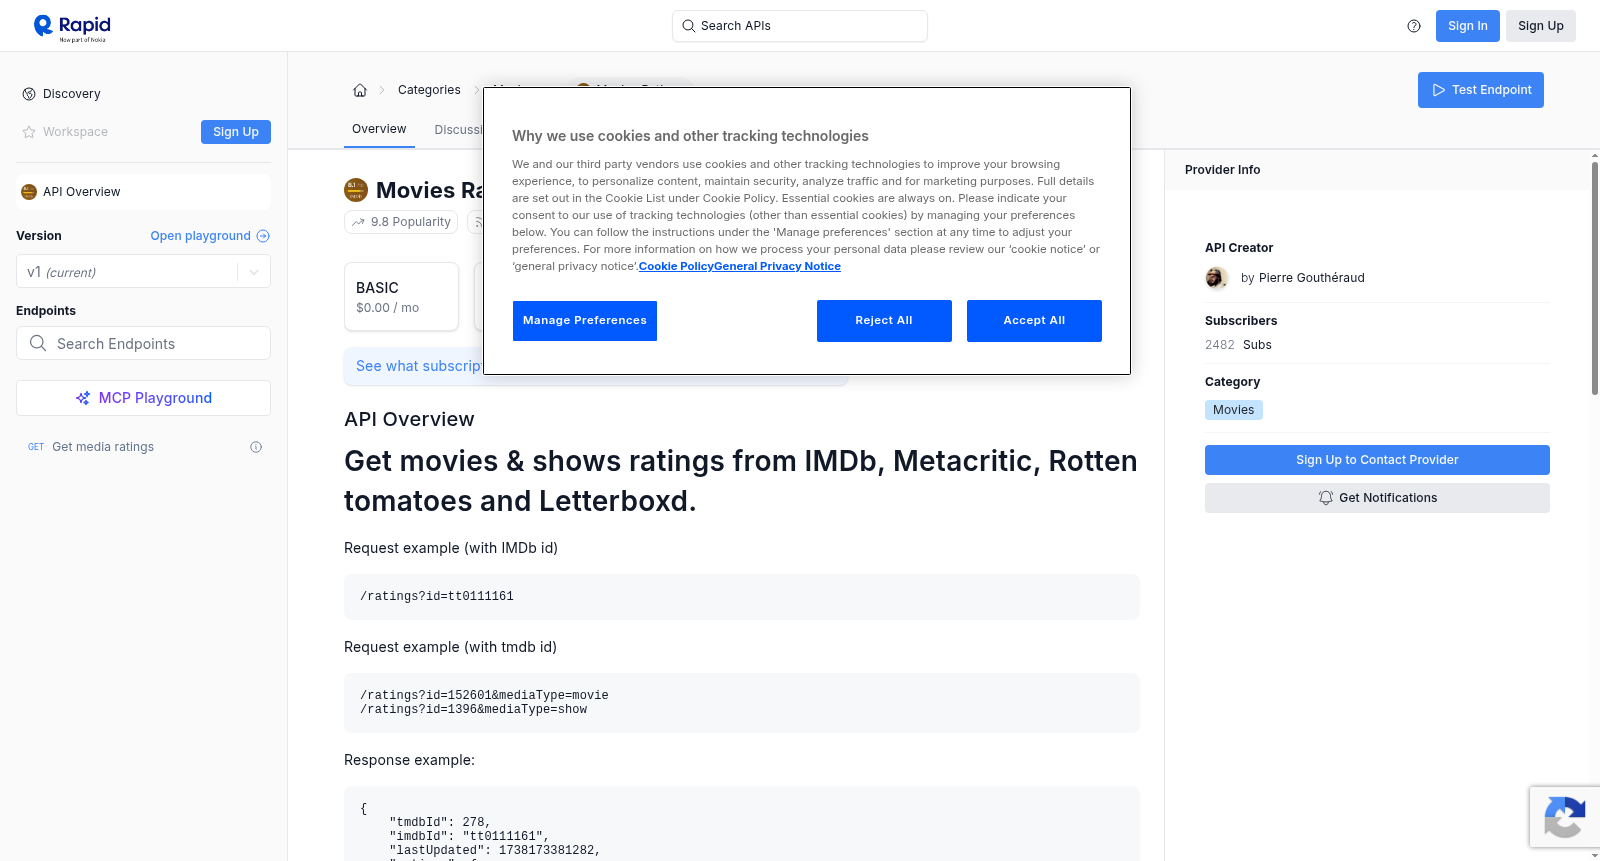Click the header Sign Up button
1600x861 pixels.
point(1541,26)
